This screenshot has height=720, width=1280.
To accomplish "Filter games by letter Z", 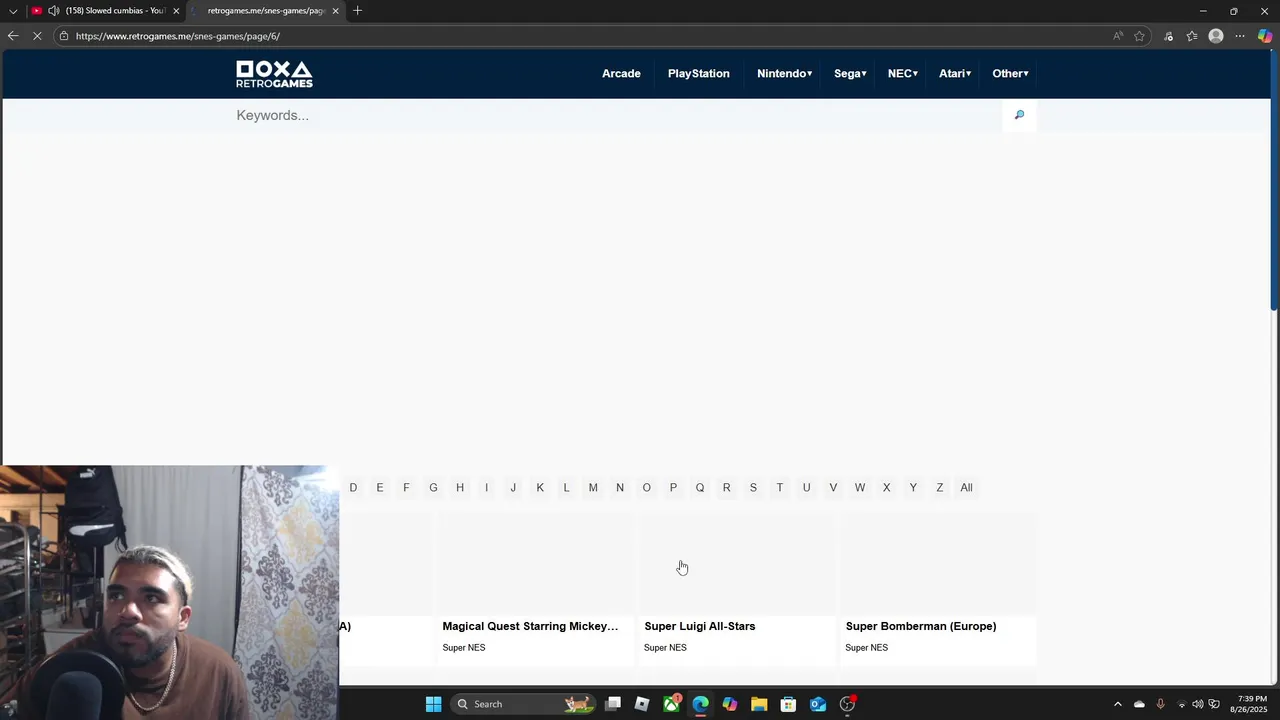I will click(x=940, y=488).
